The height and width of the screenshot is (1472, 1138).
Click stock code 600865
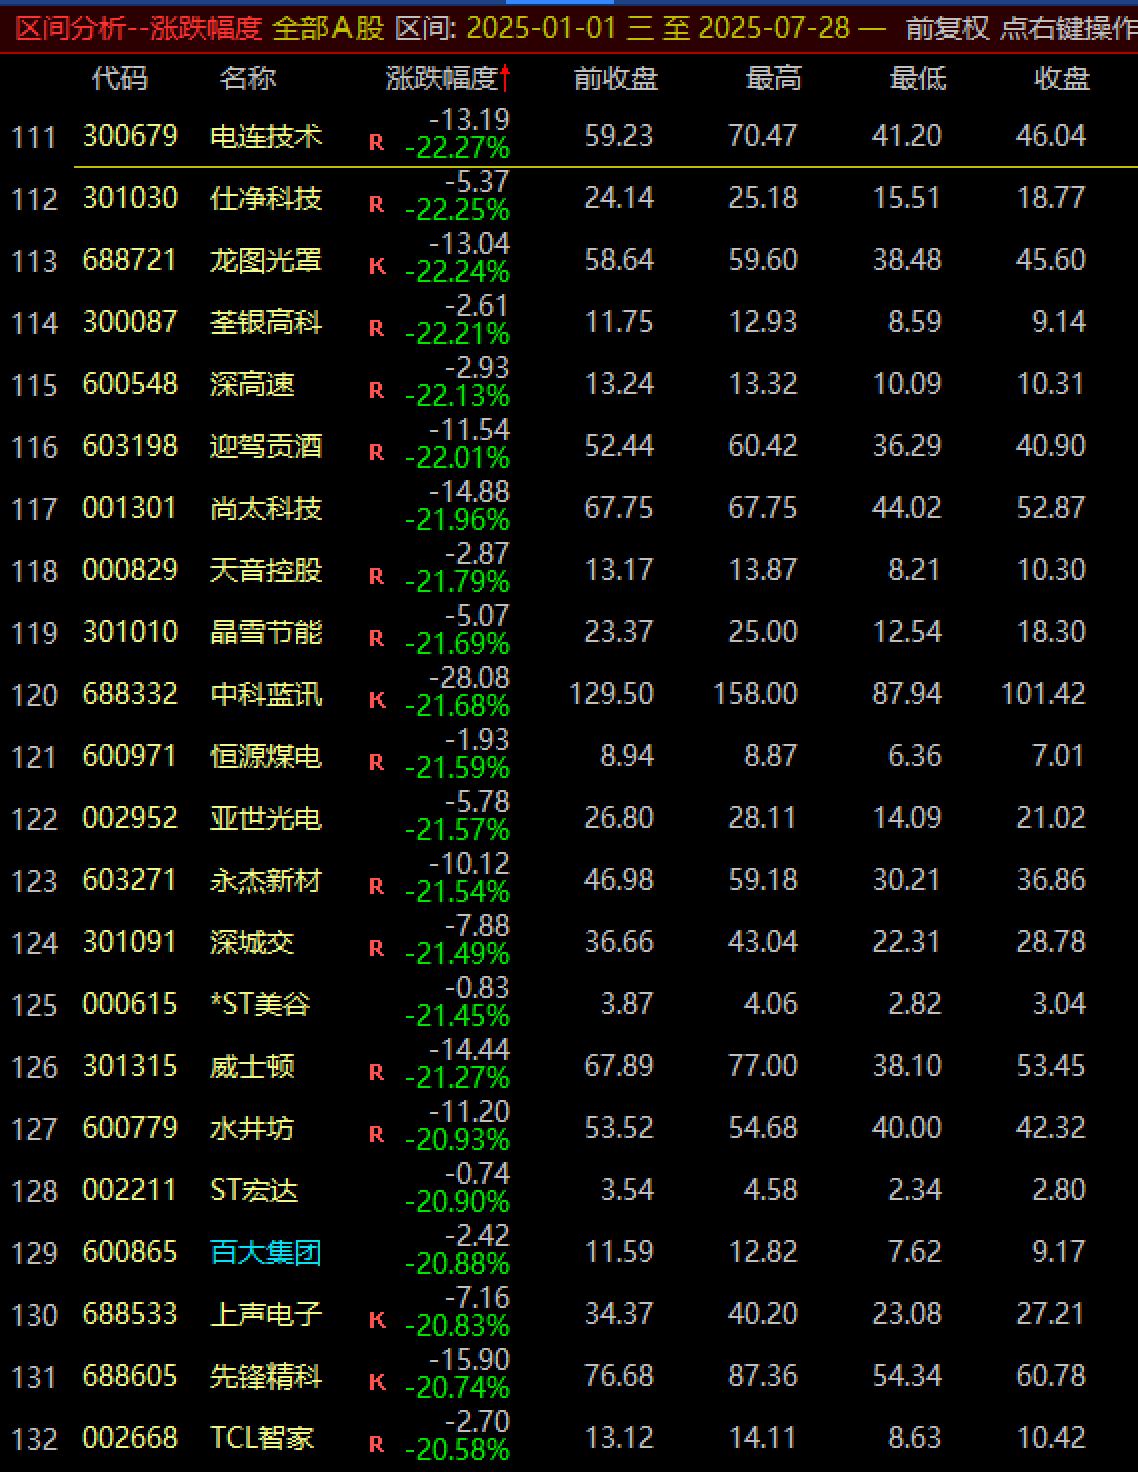(130, 1251)
